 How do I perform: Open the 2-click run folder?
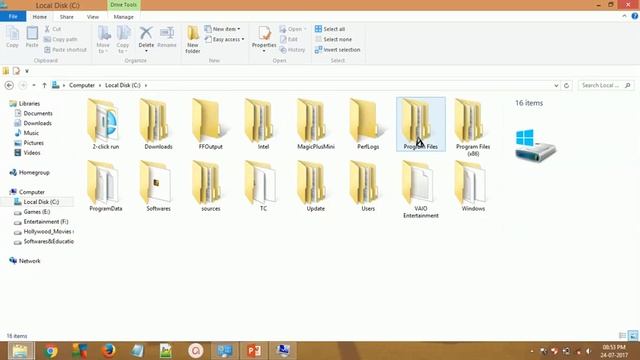[x=106, y=124]
